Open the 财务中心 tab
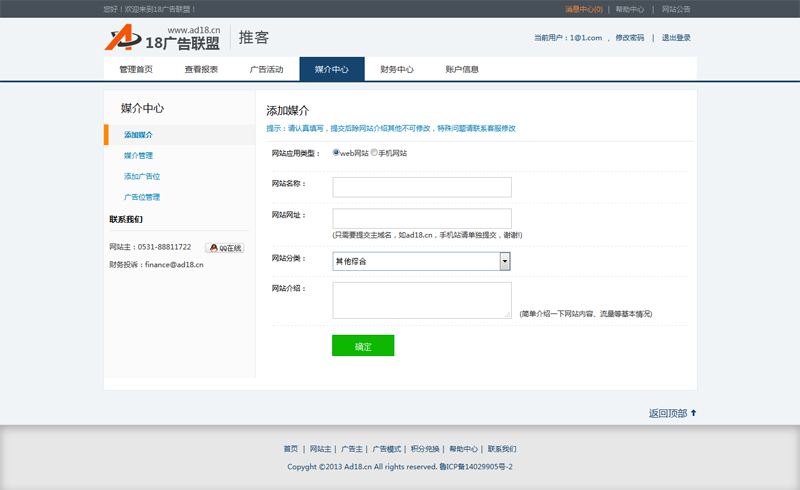Viewport: 800px width, 490px height. coord(397,70)
